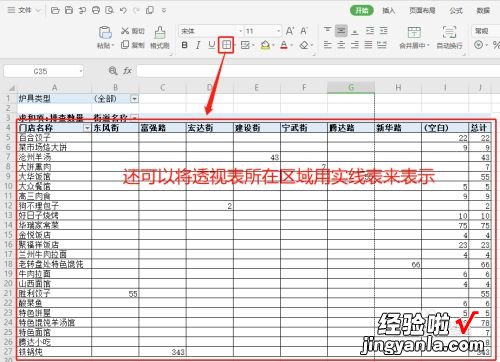Align cell content to top
Screen dimensions: 500x362
(x=328, y=31)
